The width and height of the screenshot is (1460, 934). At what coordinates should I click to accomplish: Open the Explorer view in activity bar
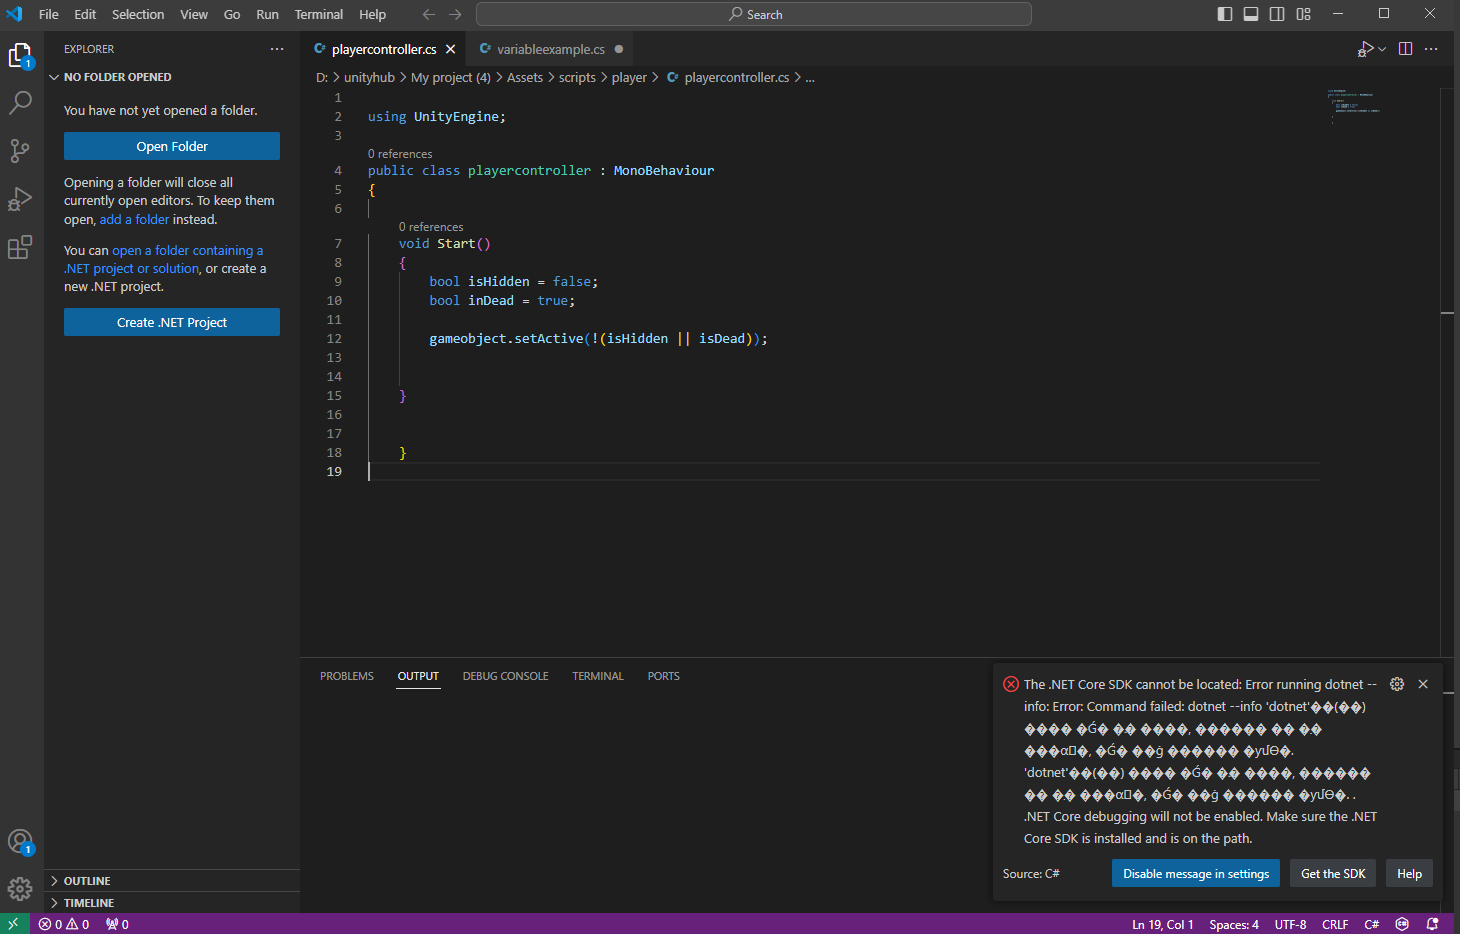(21, 55)
